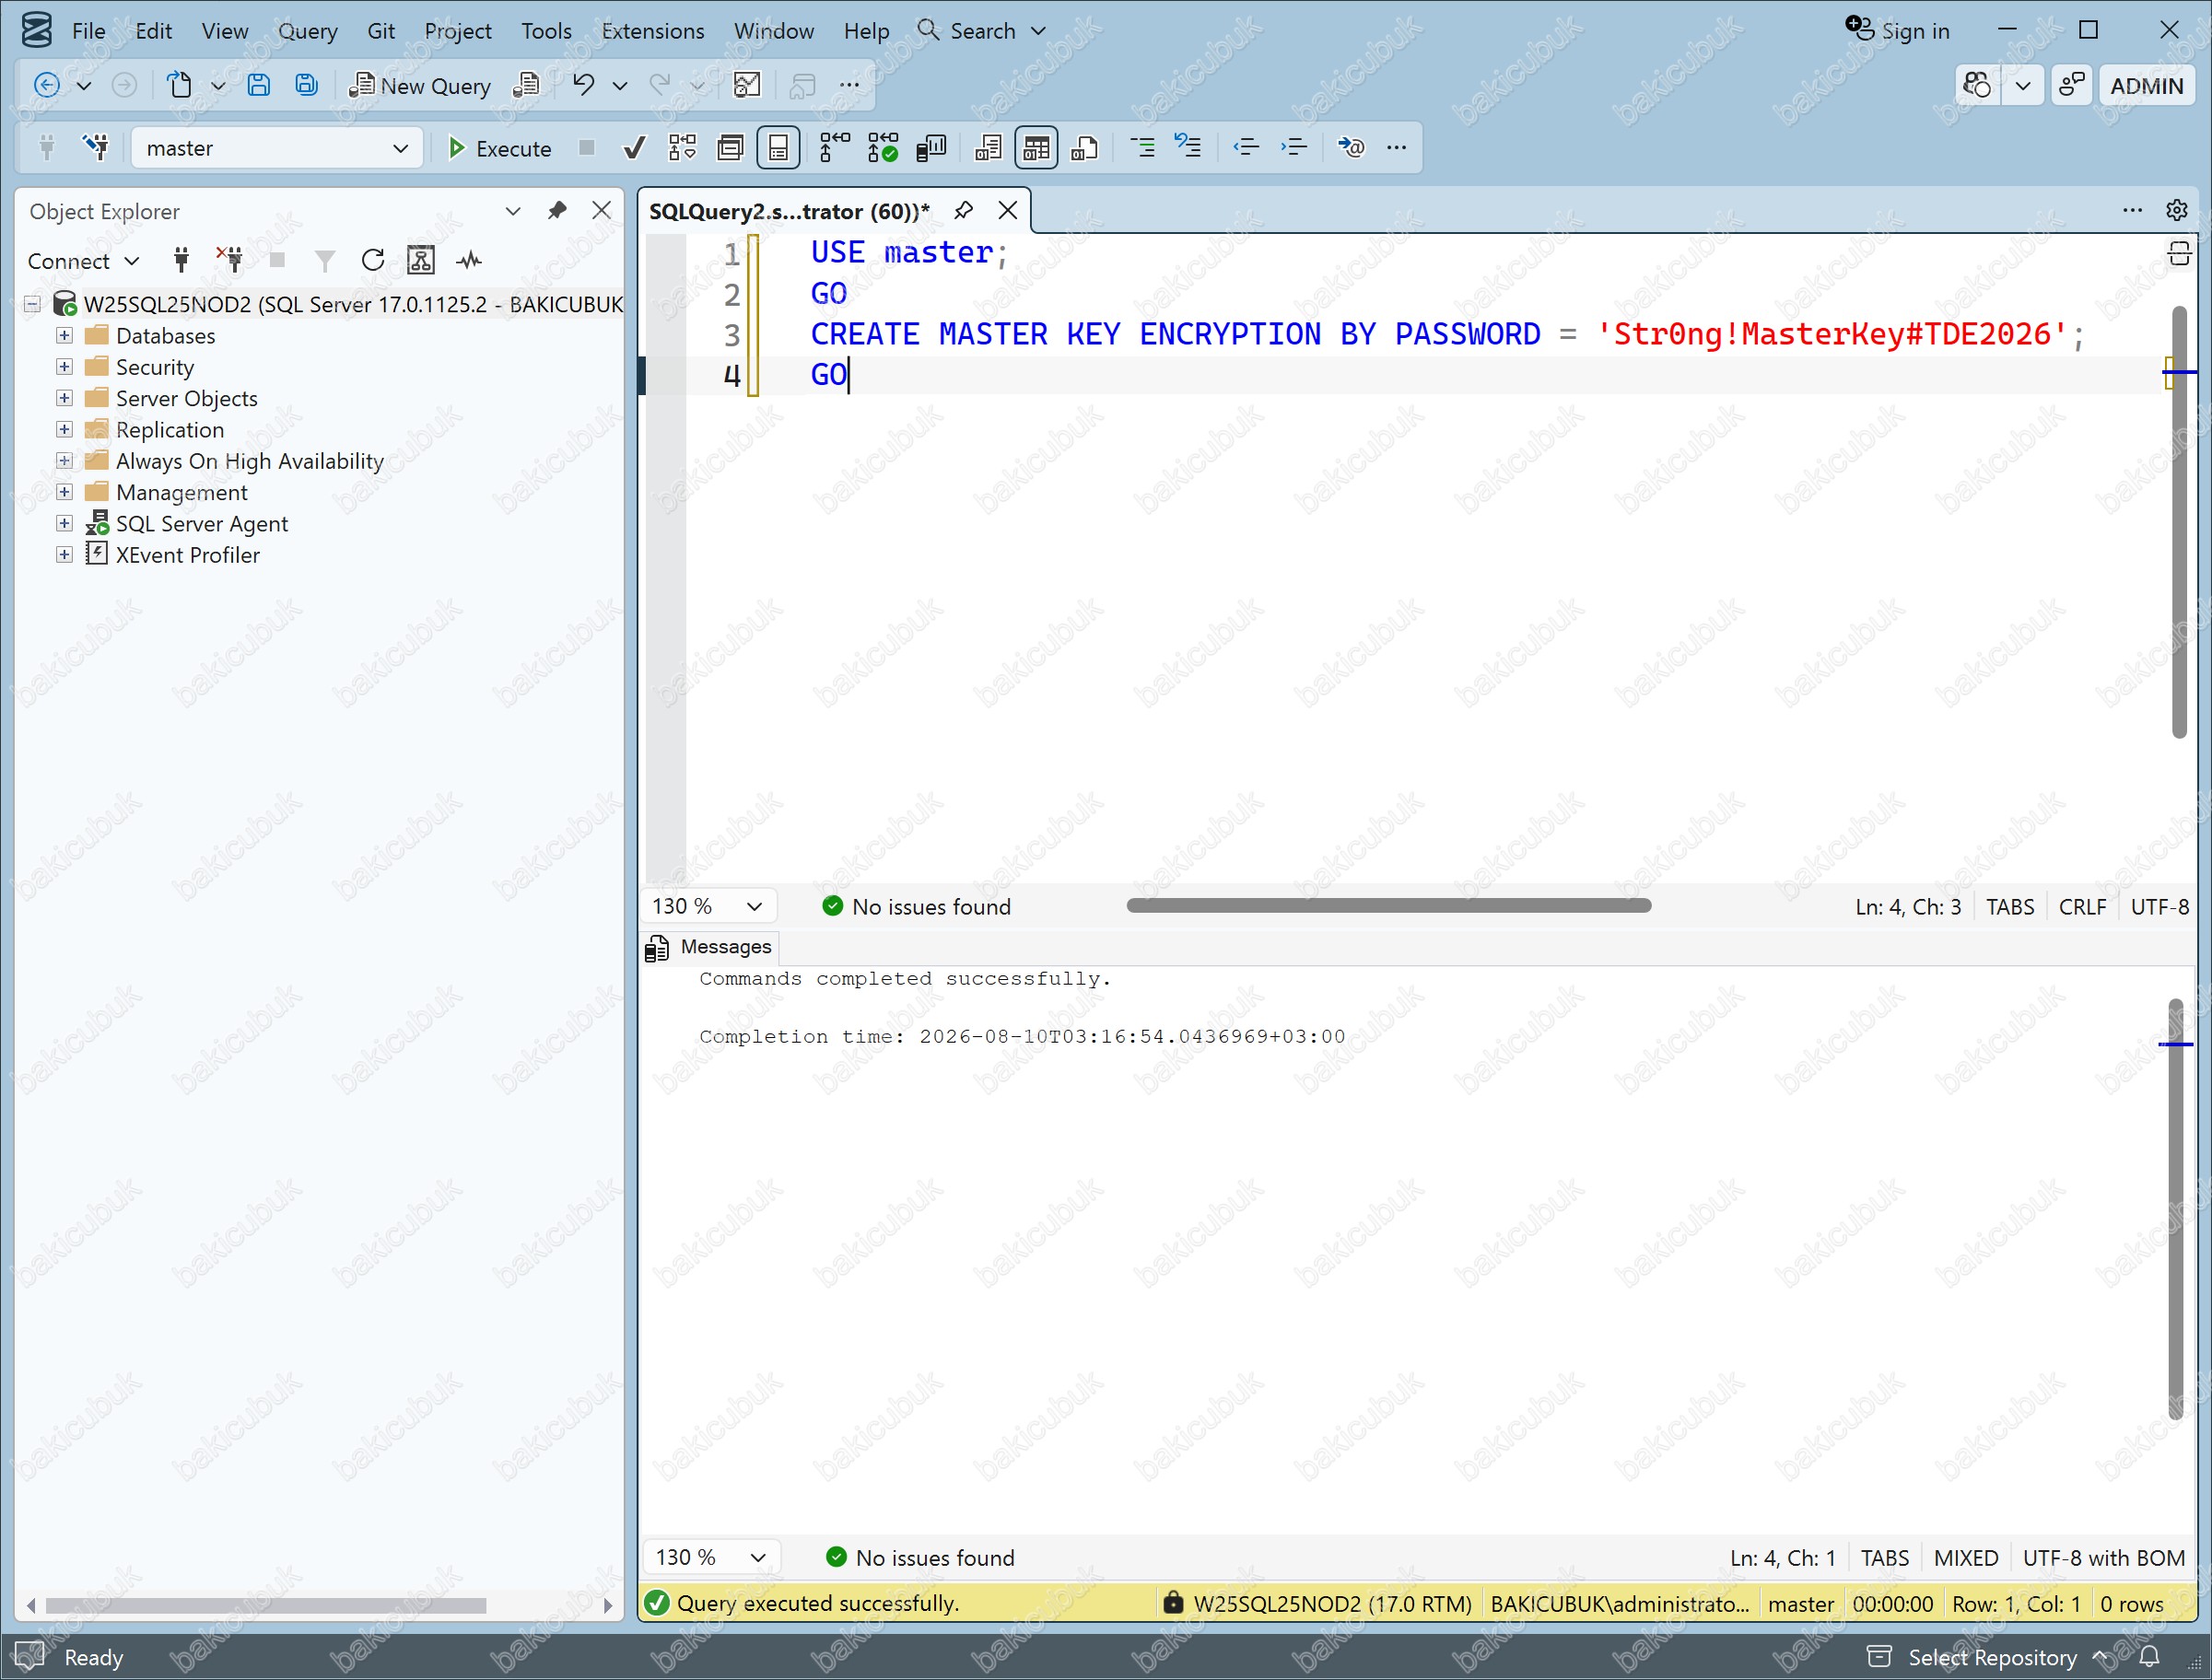Screen dimensions: 2212x1680
Task: Click Specify Values for Template Parameters icon
Action: coord(1351,148)
